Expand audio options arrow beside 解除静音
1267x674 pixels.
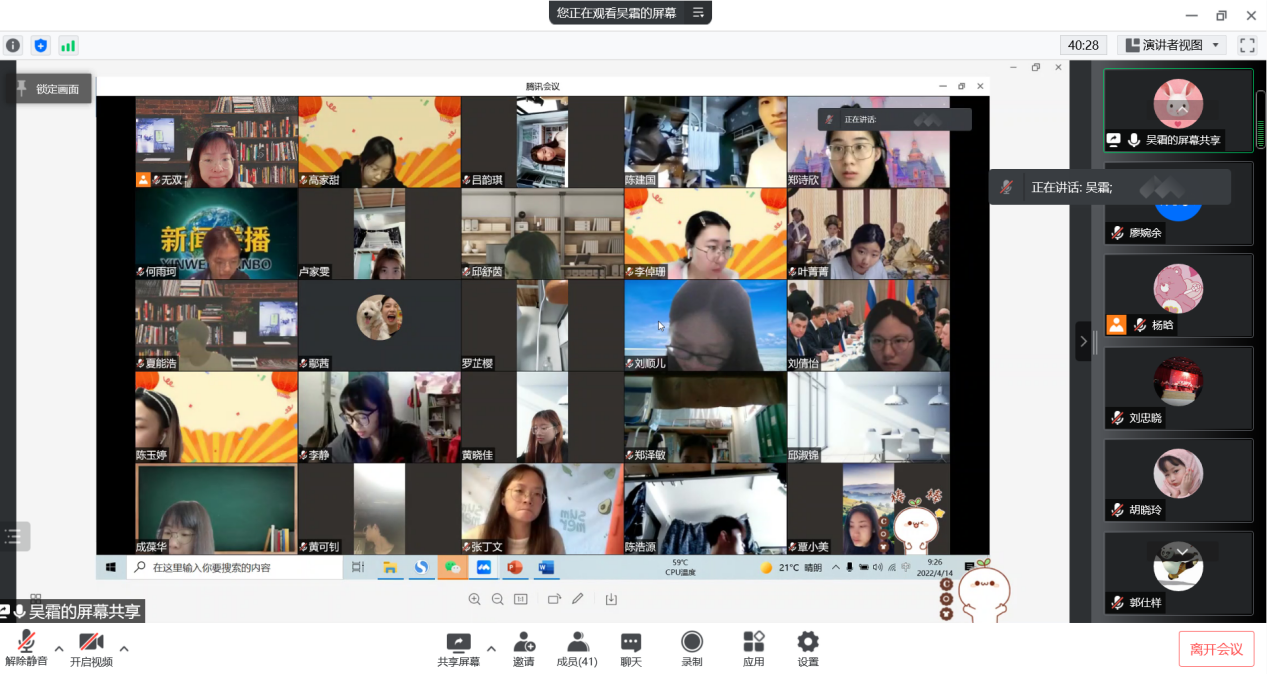(59, 648)
